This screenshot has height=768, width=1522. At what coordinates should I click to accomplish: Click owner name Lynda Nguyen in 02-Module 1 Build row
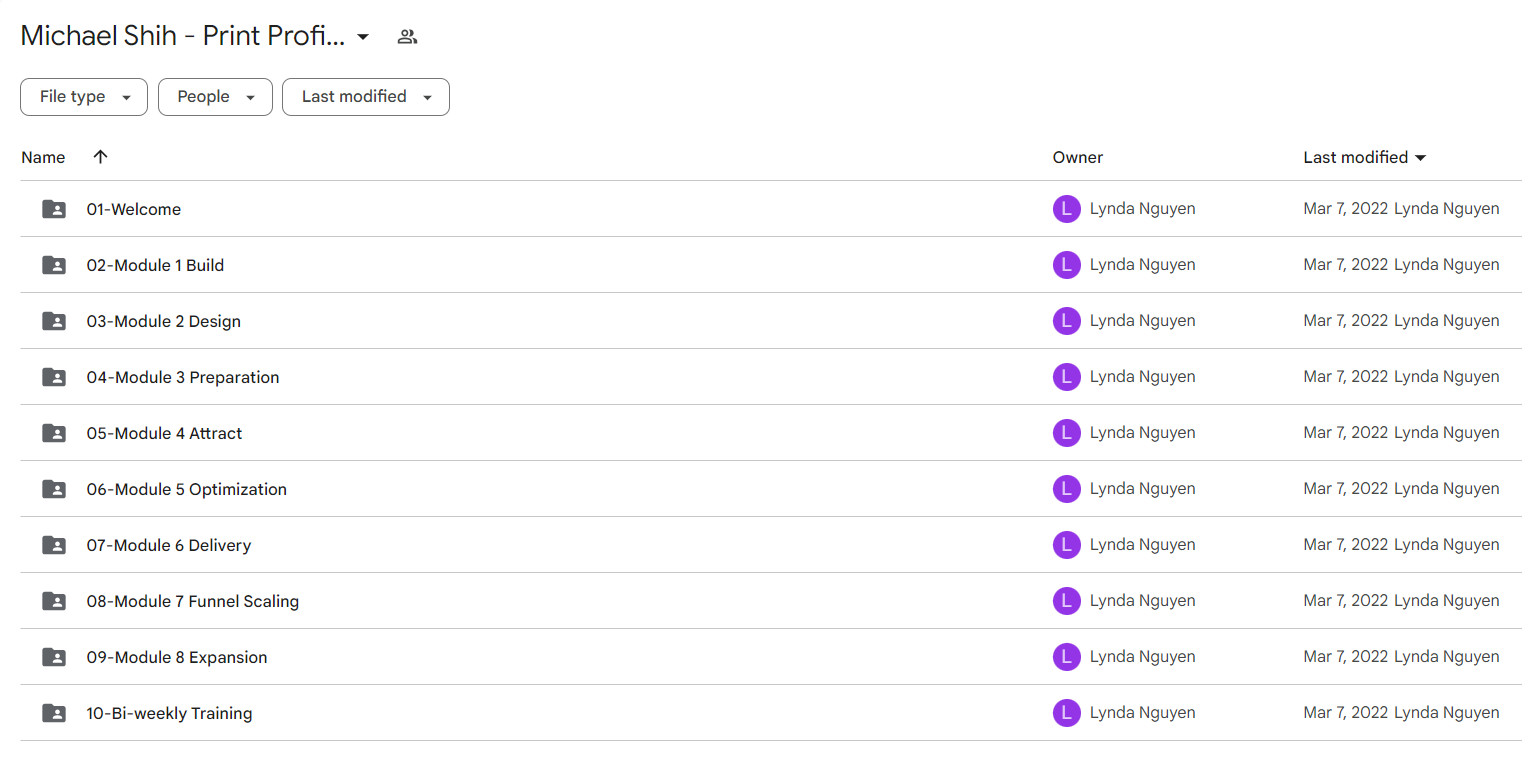(1143, 265)
